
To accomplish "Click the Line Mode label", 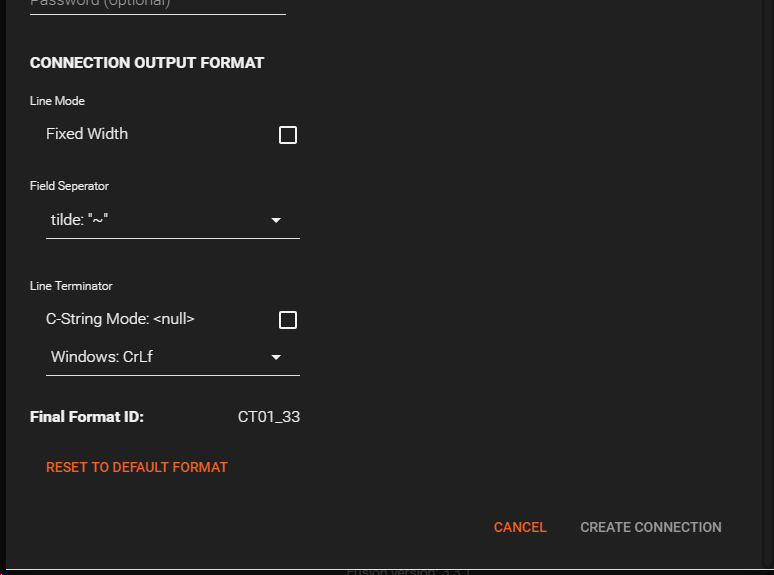I will (x=57, y=101).
